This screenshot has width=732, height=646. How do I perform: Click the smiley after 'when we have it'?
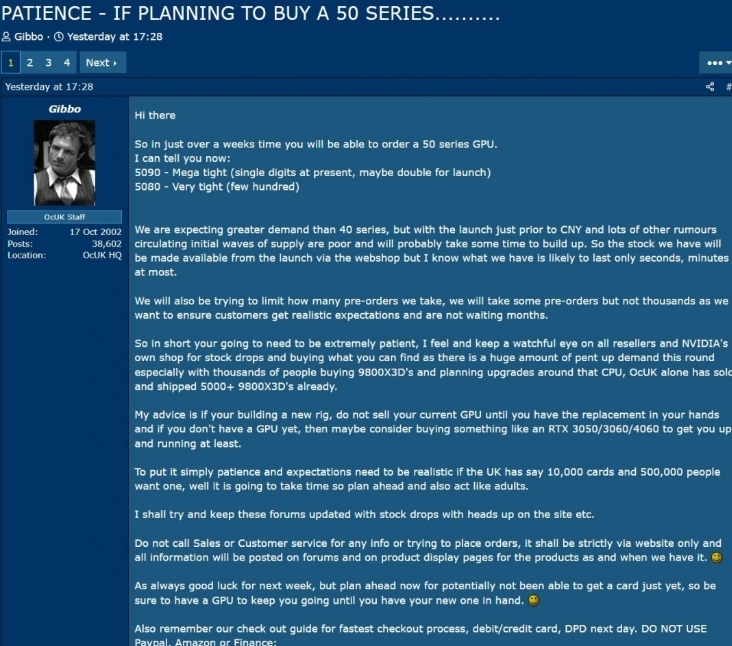pyautogui.click(x=716, y=557)
